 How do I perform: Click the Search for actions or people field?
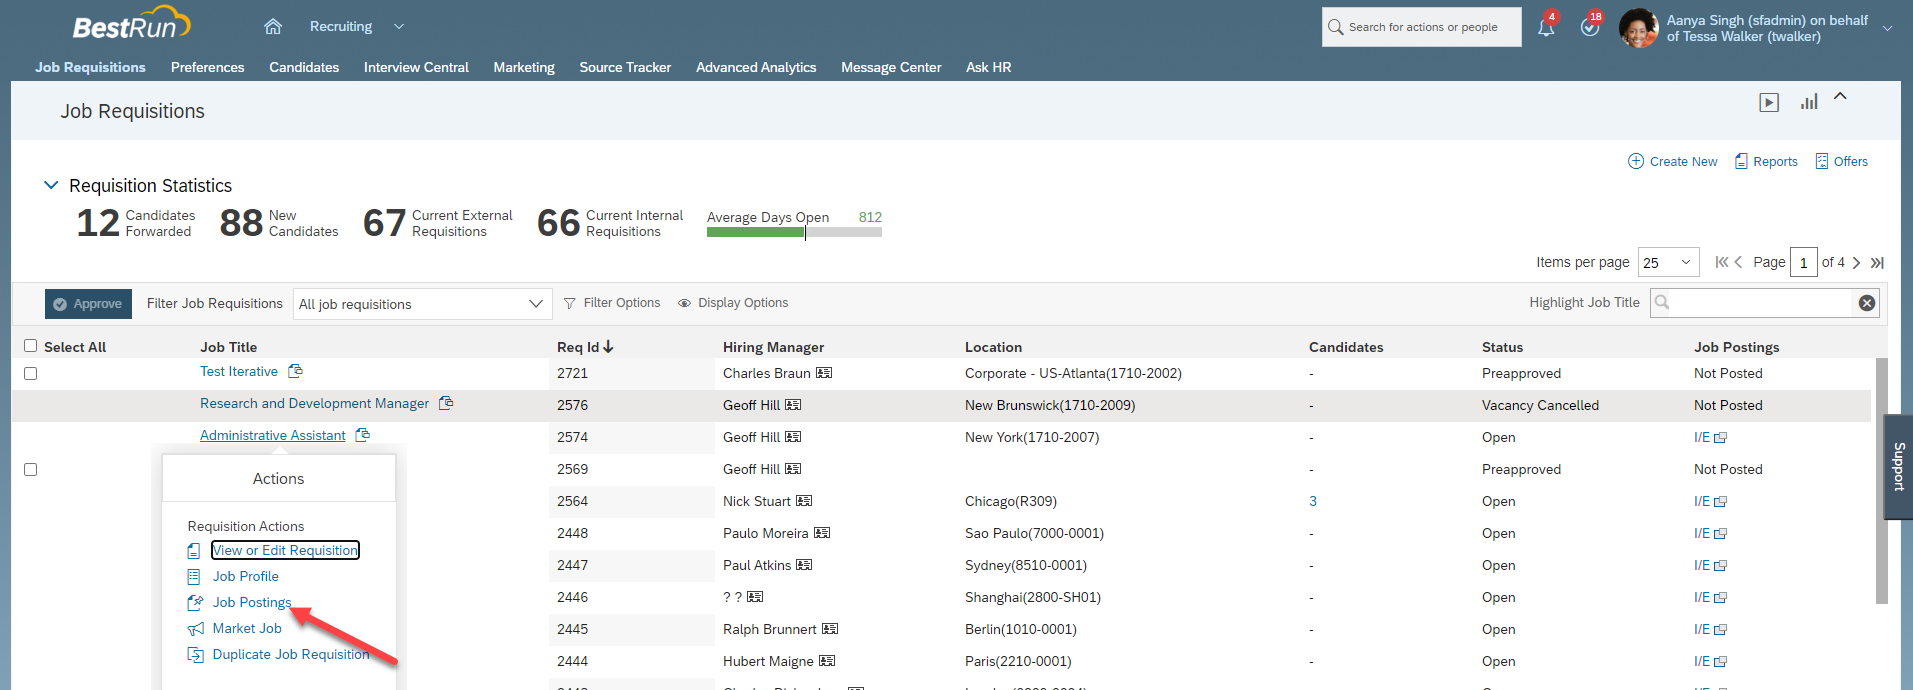coord(1422,27)
